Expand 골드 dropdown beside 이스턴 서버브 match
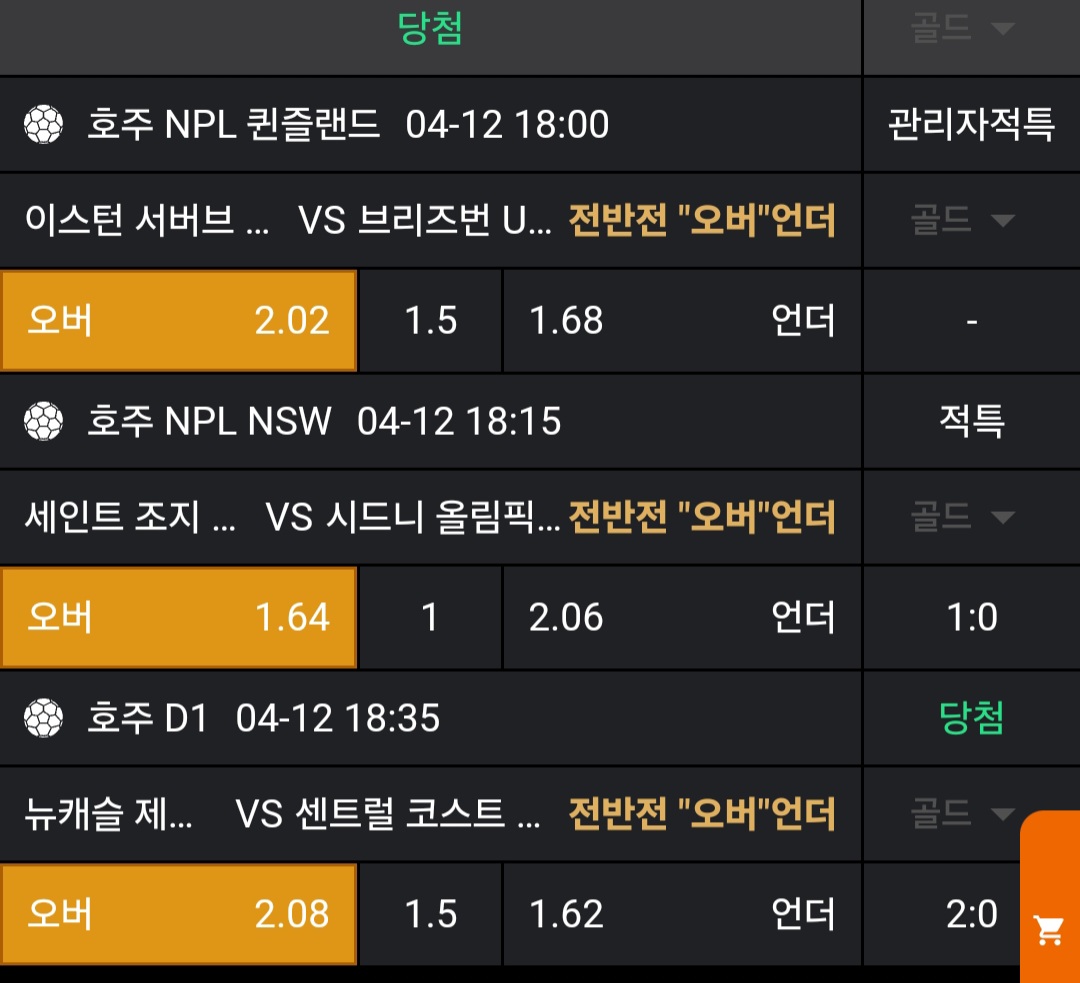Viewport: 1080px width, 983px height. 962,220
